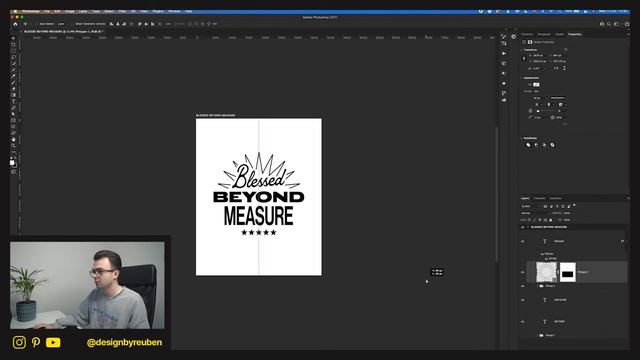The height and width of the screenshot is (360, 640).
Task: Open the Actions panel play icon
Action: pos(504,53)
